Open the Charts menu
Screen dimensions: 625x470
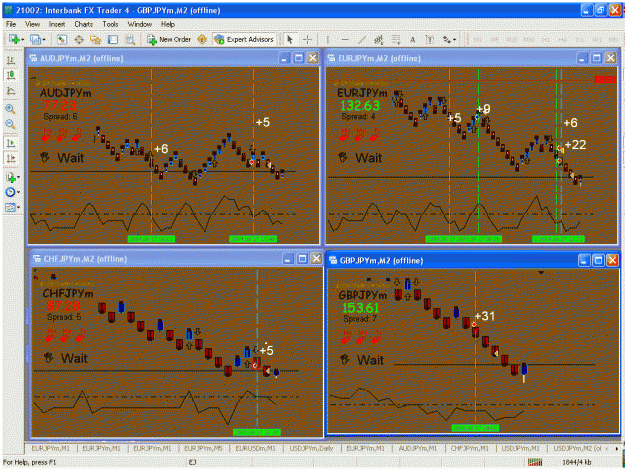(84, 24)
